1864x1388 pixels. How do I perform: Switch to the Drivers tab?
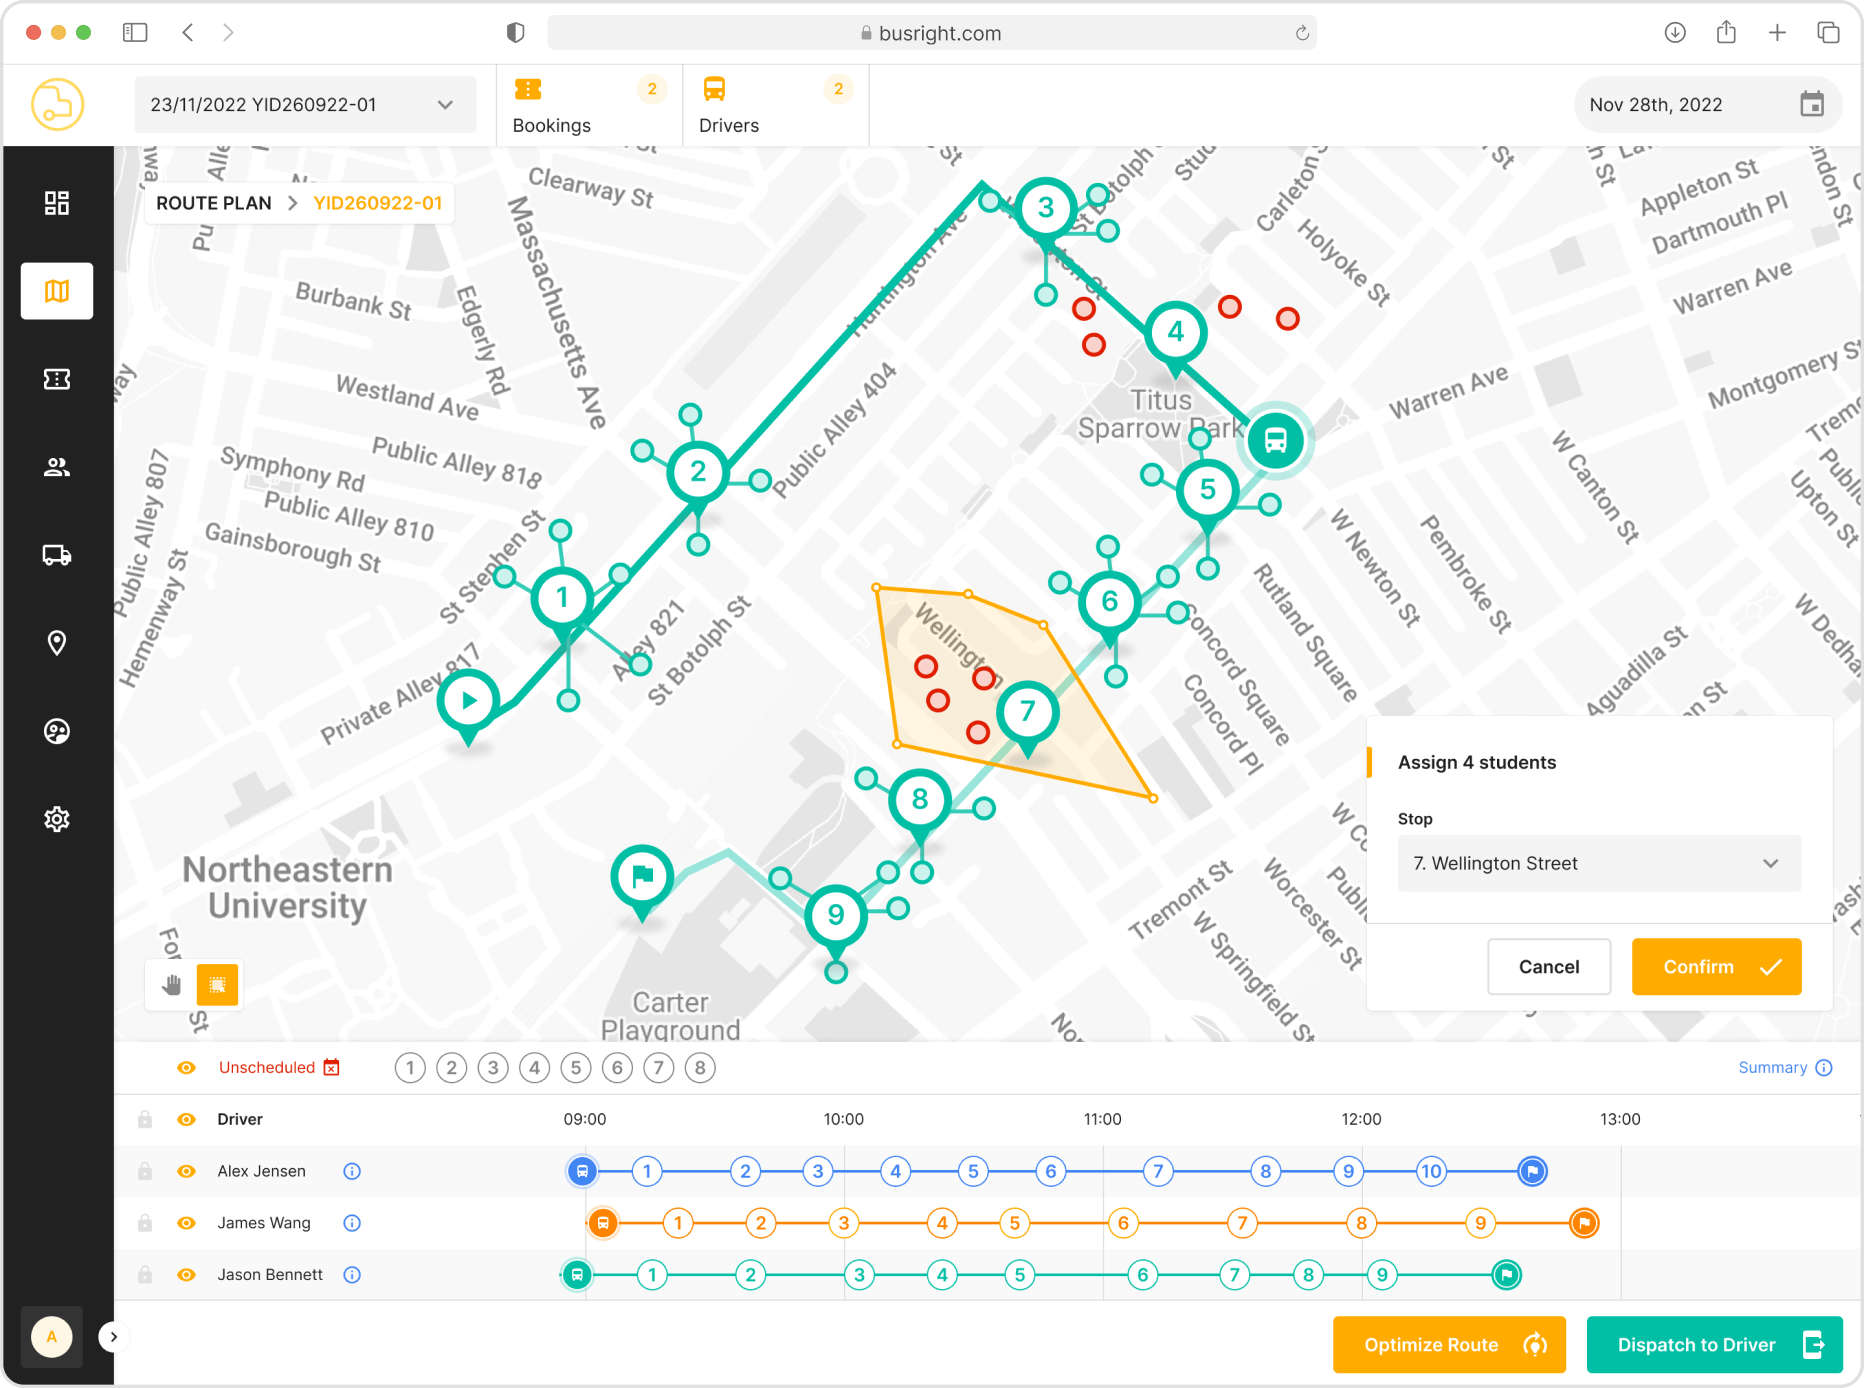click(x=728, y=105)
